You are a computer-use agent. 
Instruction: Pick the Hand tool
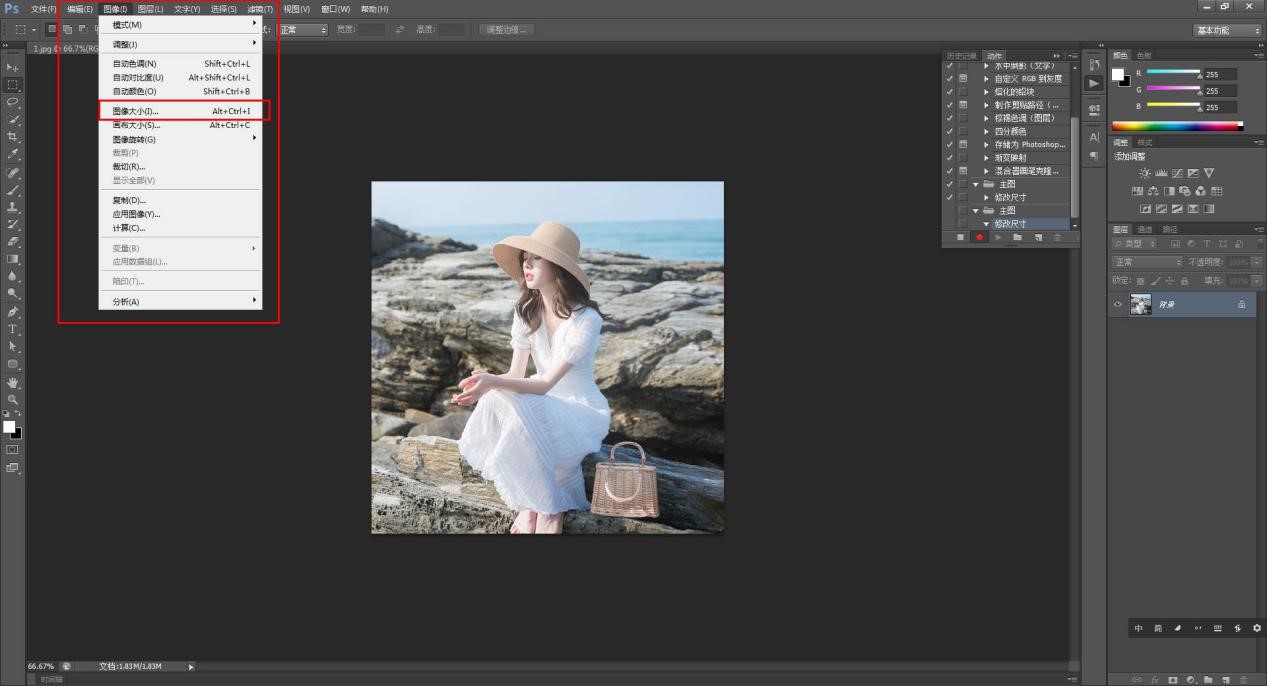tap(13, 382)
